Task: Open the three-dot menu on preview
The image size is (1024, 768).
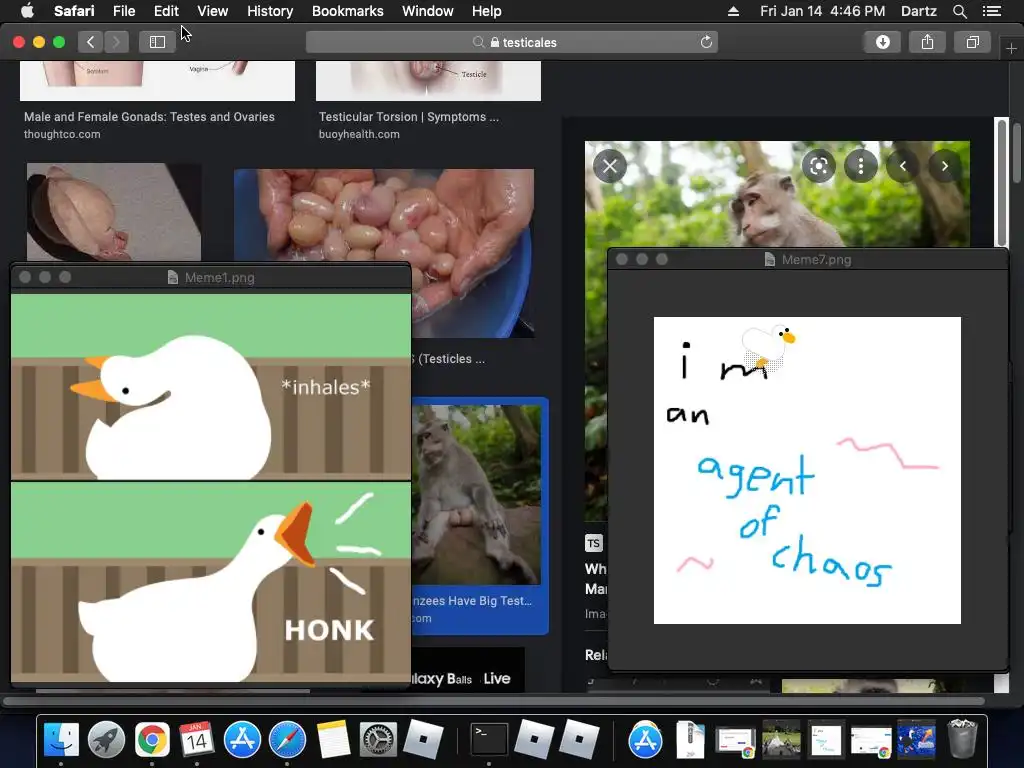Action: [861, 166]
